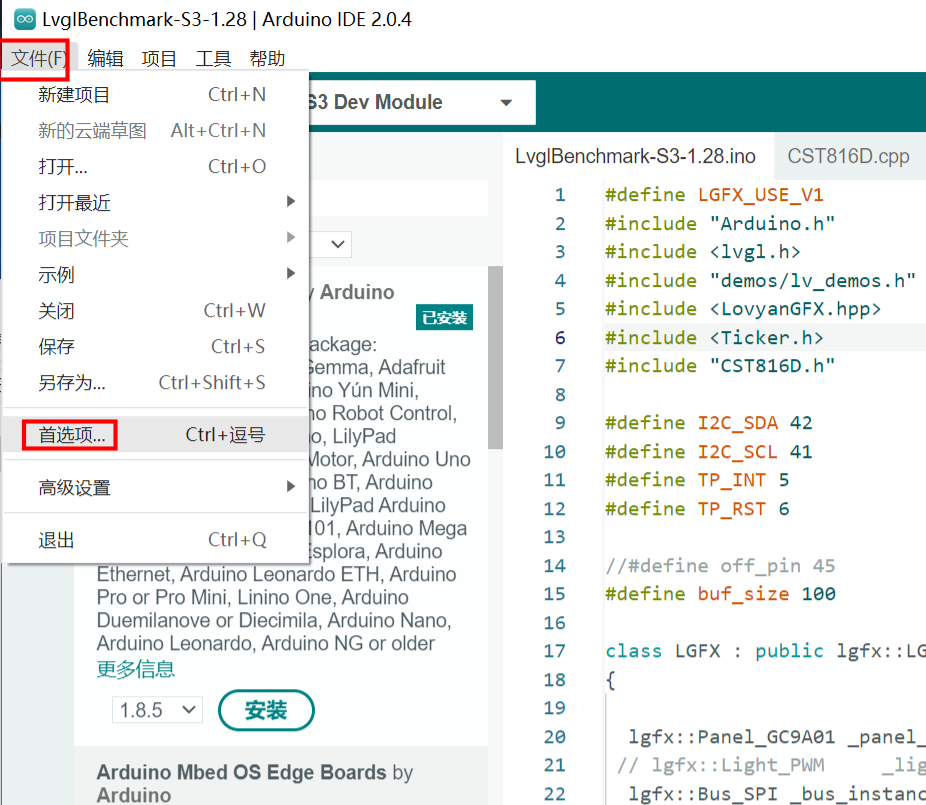Click the commented line '//#define off_pin 45'

(x=720, y=566)
